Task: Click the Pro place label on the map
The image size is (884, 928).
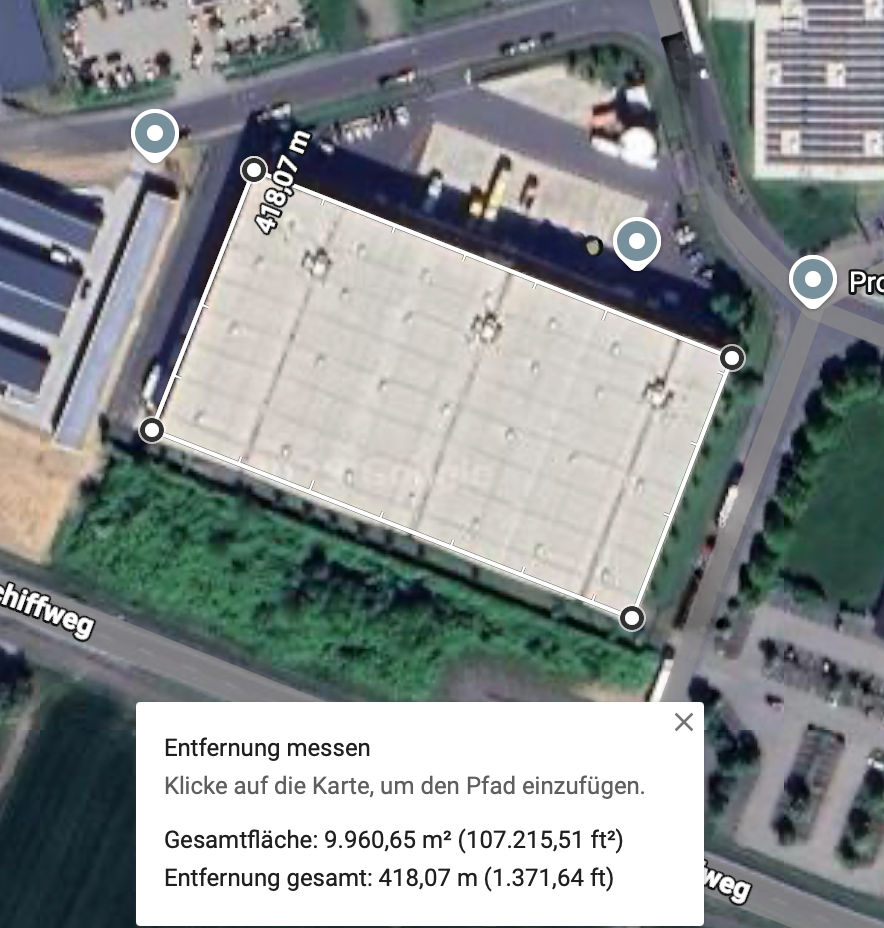Action: click(866, 282)
